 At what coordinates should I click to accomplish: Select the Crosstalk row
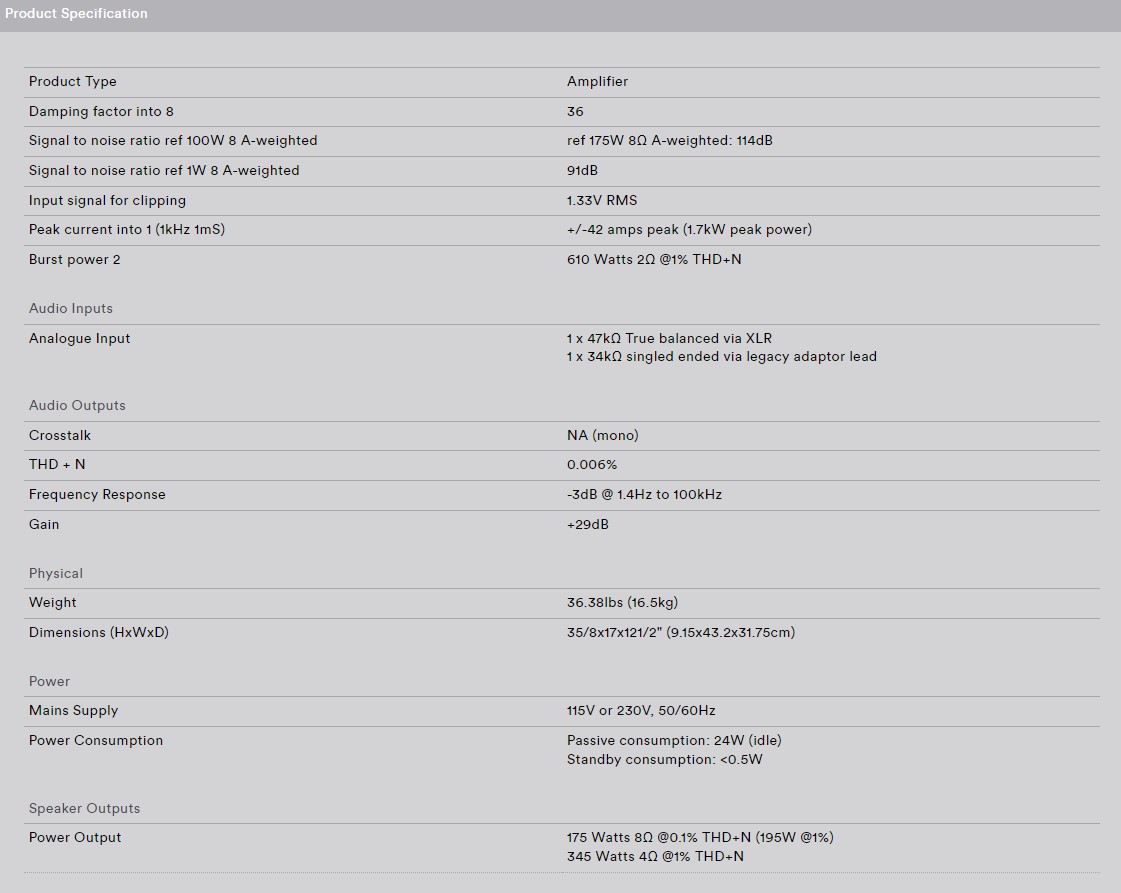click(x=561, y=435)
